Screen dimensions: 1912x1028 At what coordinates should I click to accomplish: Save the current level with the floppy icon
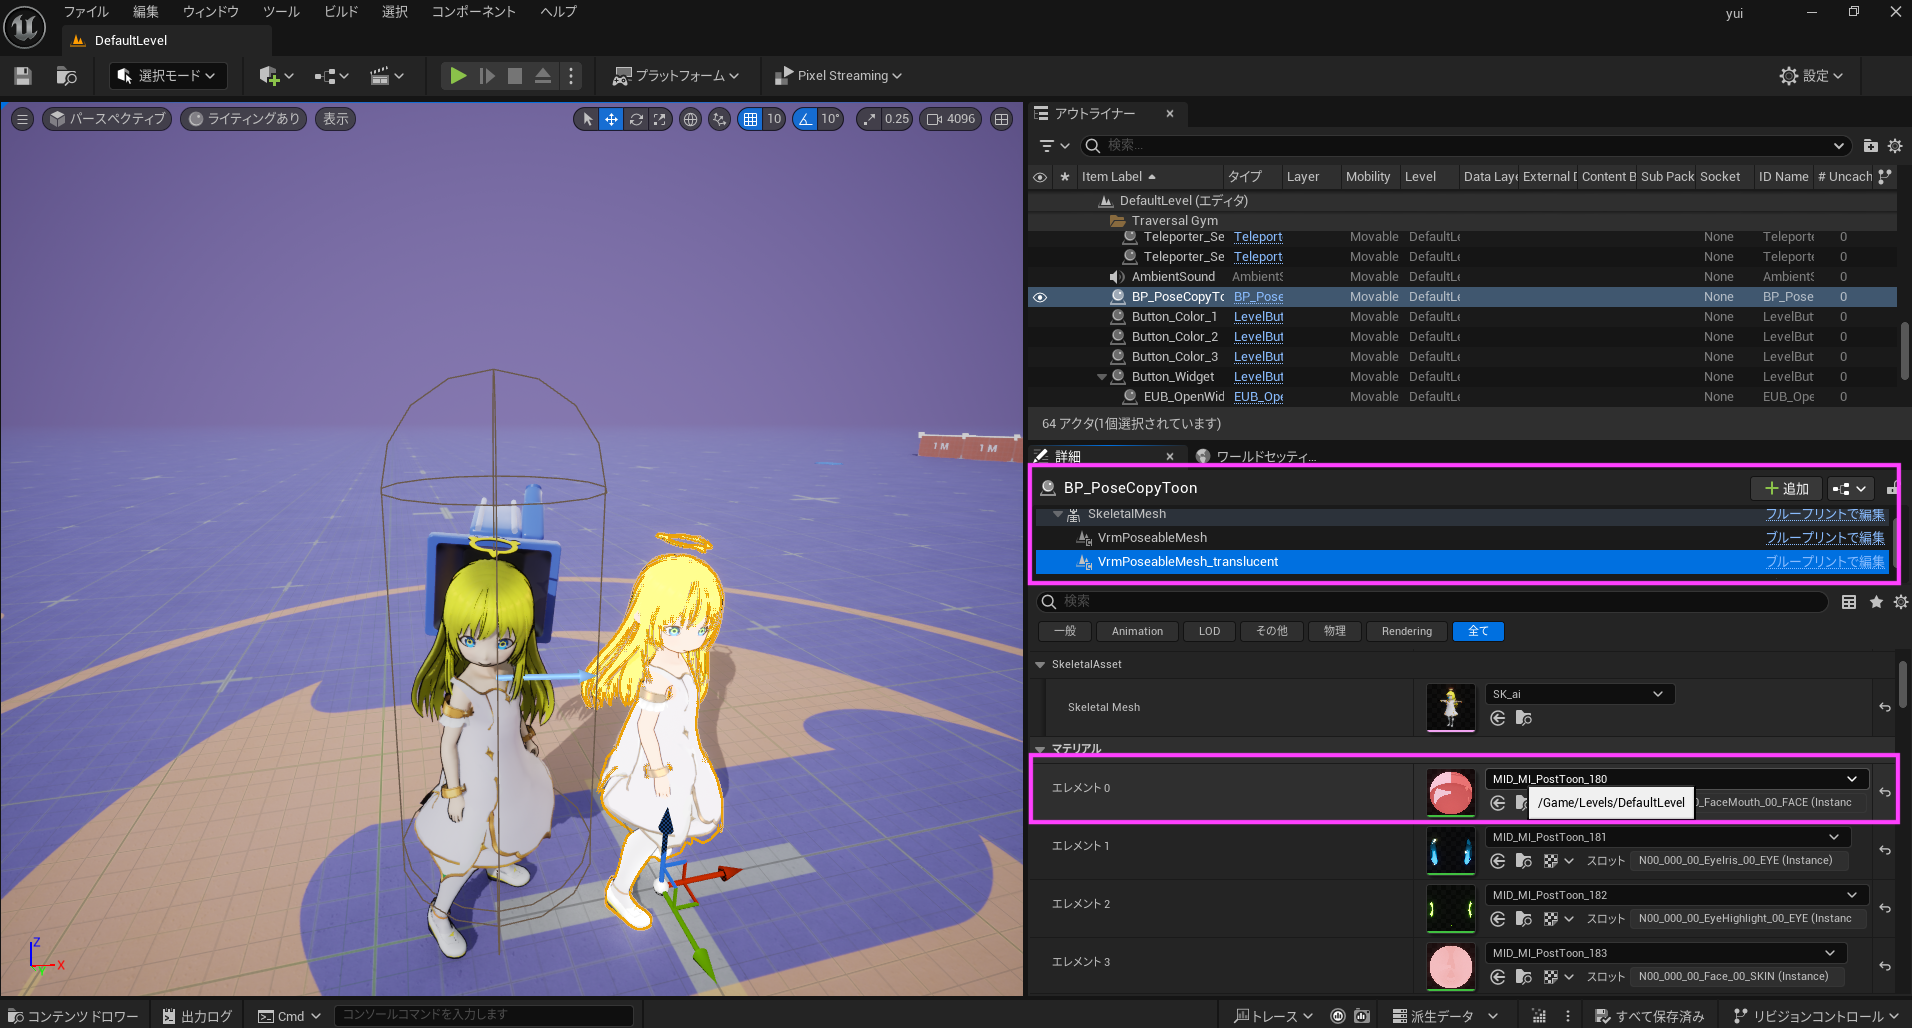click(x=23, y=76)
